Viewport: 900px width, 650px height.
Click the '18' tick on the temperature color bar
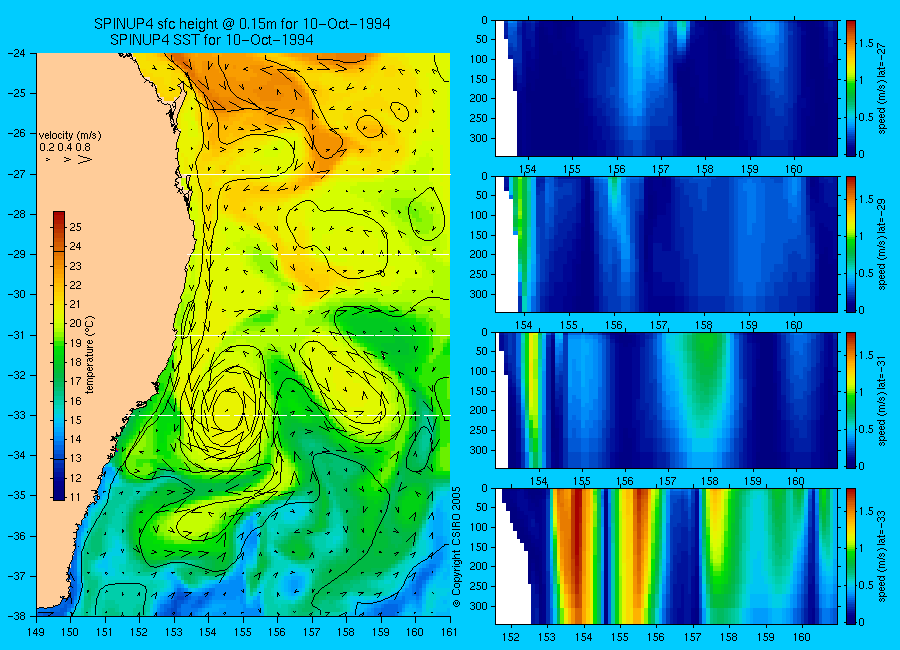pos(75,362)
